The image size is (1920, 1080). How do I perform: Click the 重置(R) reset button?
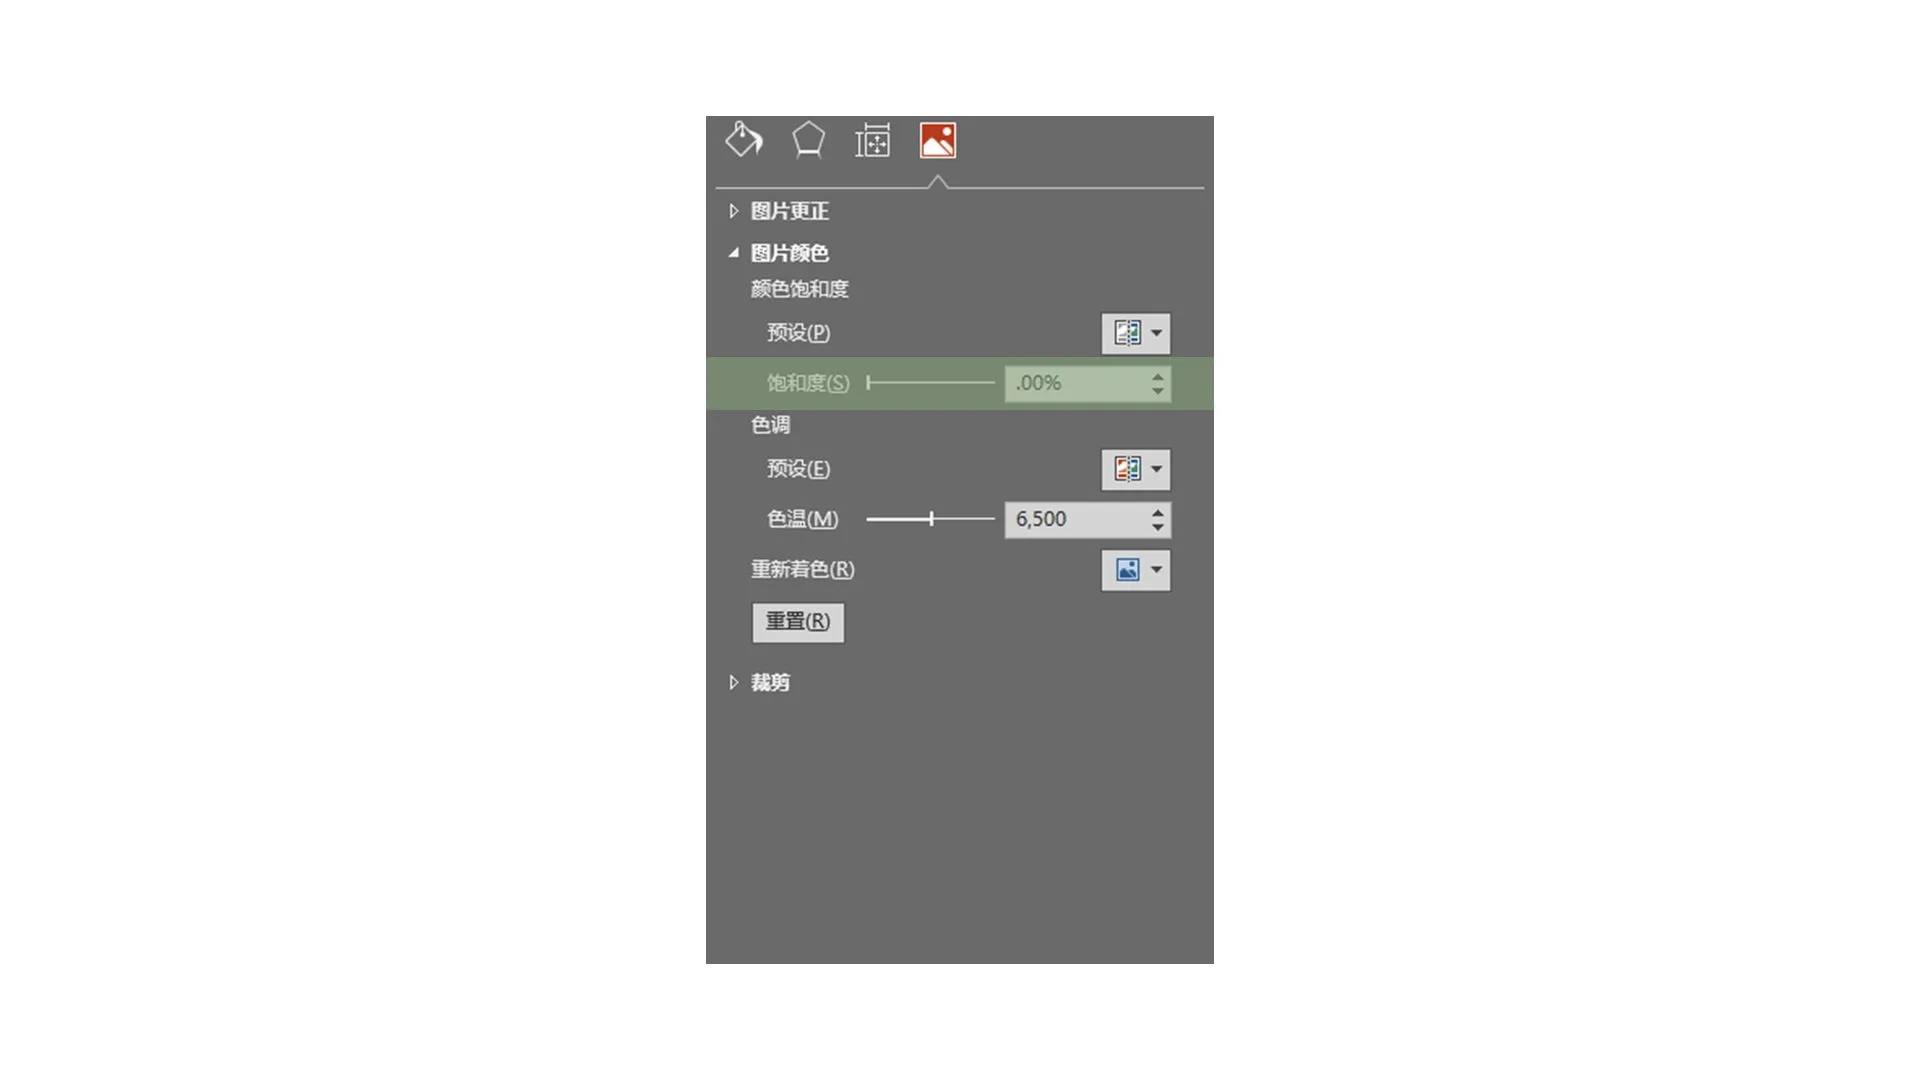pos(798,622)
